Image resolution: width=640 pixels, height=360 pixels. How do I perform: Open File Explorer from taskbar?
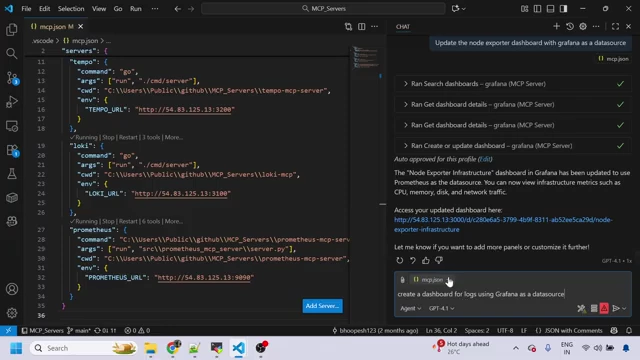point(150,348)
